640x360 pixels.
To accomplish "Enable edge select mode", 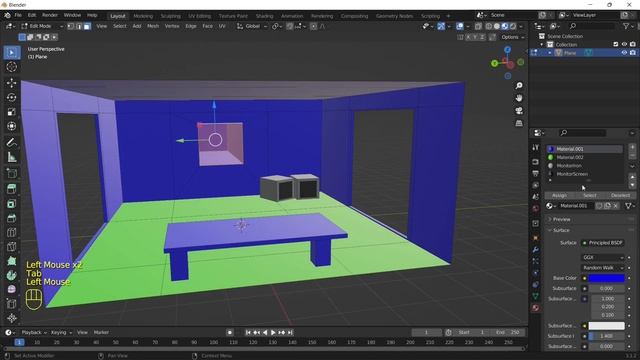I will pyautogui.click(x=79, y=26).
